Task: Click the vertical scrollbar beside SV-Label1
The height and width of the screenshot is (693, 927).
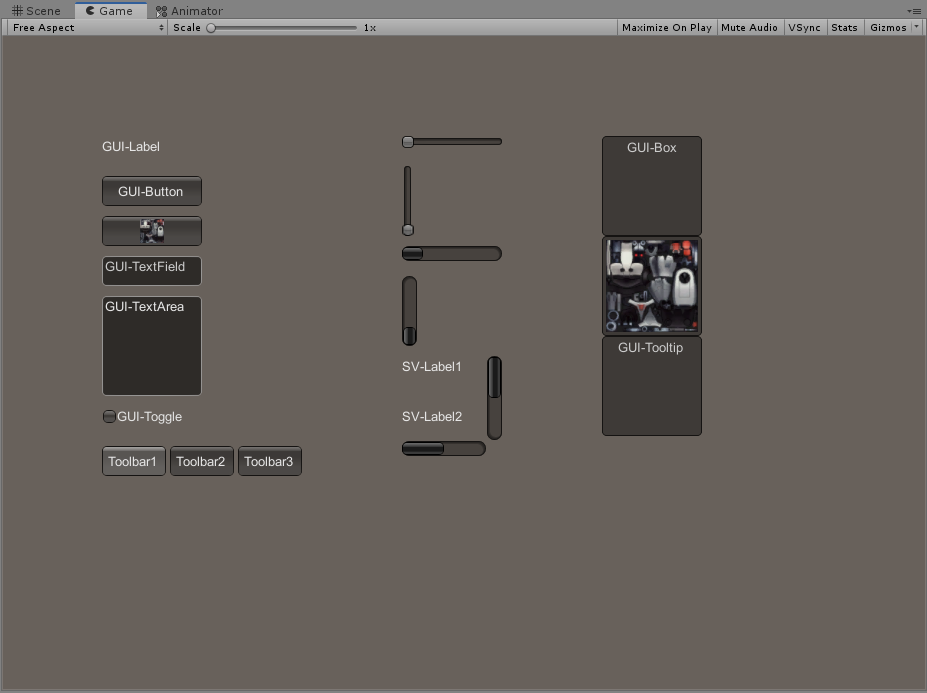Action: click(493, 375)
